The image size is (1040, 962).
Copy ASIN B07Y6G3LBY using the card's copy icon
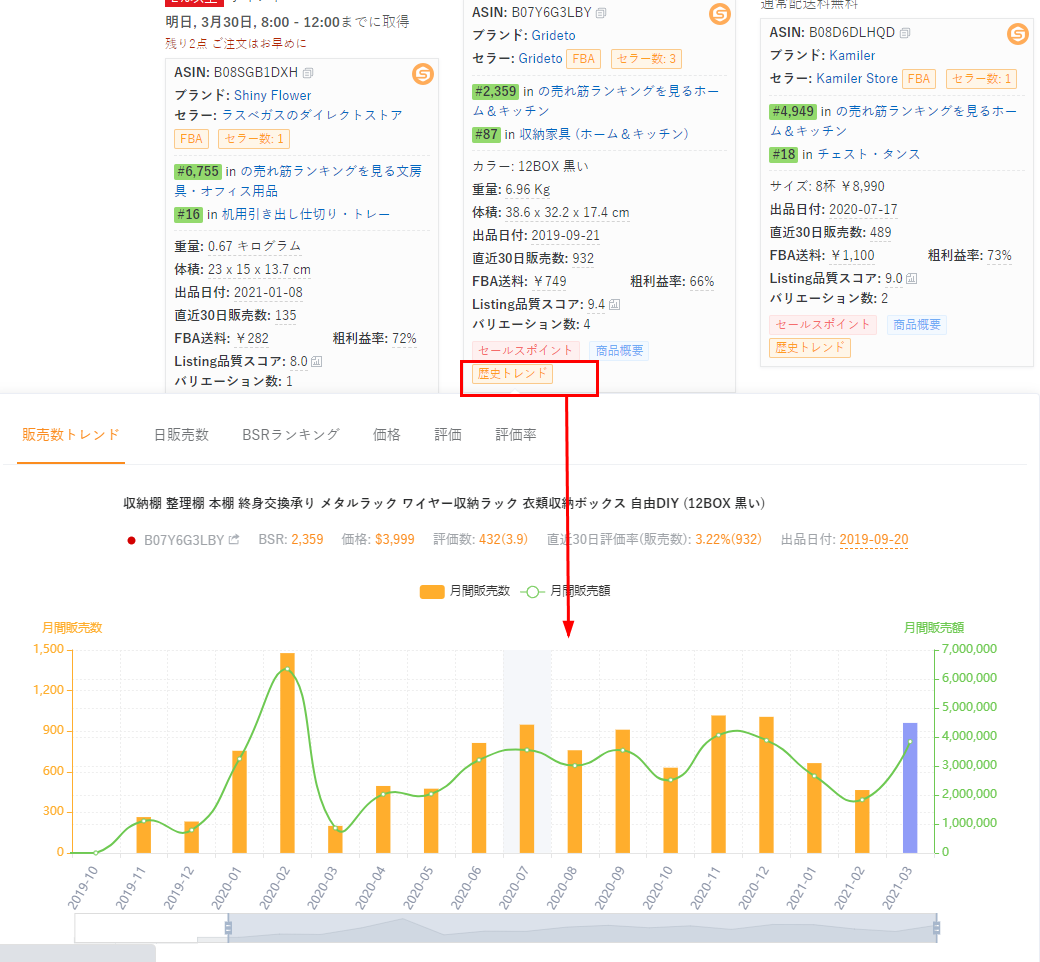[601, 13]
